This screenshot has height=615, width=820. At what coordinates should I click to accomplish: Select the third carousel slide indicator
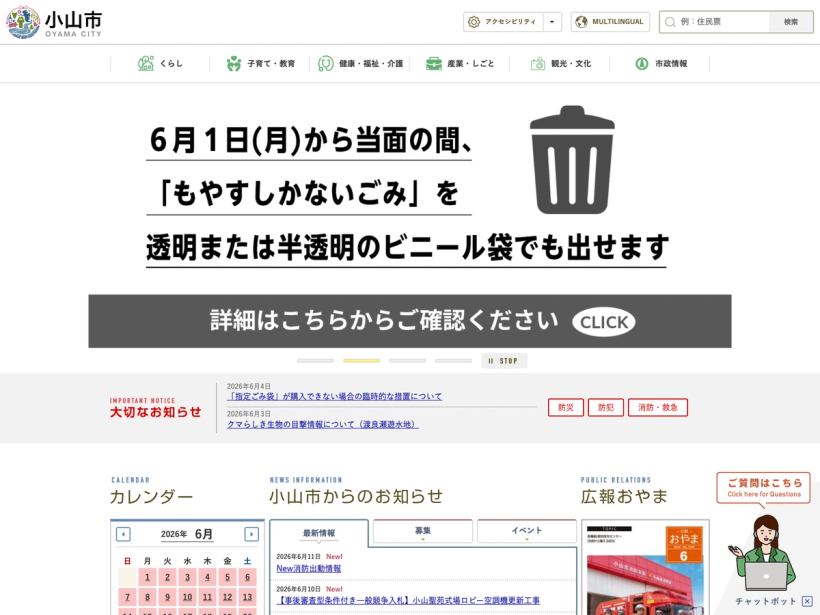407,361
